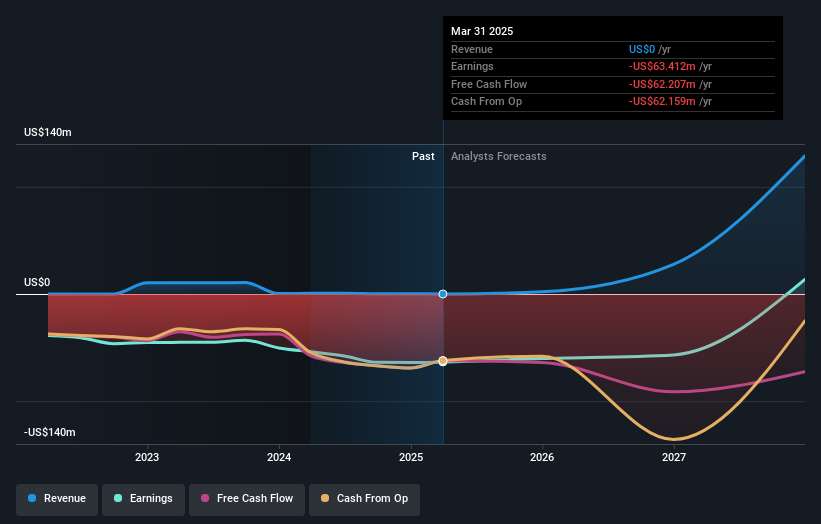The width and height of the screenshot is (821, 524).
Task: Click the US$140m y-axis label
Action: pos(49,132)
